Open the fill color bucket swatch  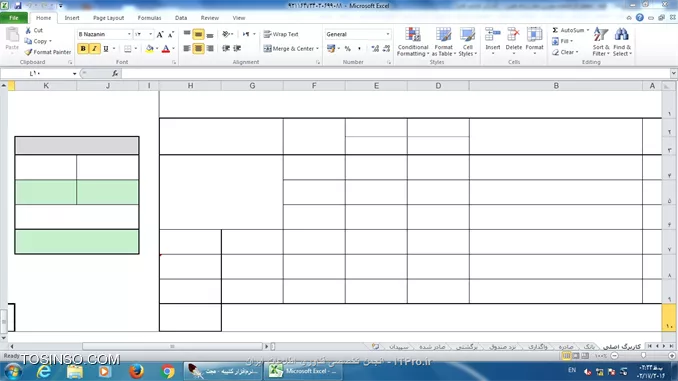pyautogui.click(x=150, y=48)
